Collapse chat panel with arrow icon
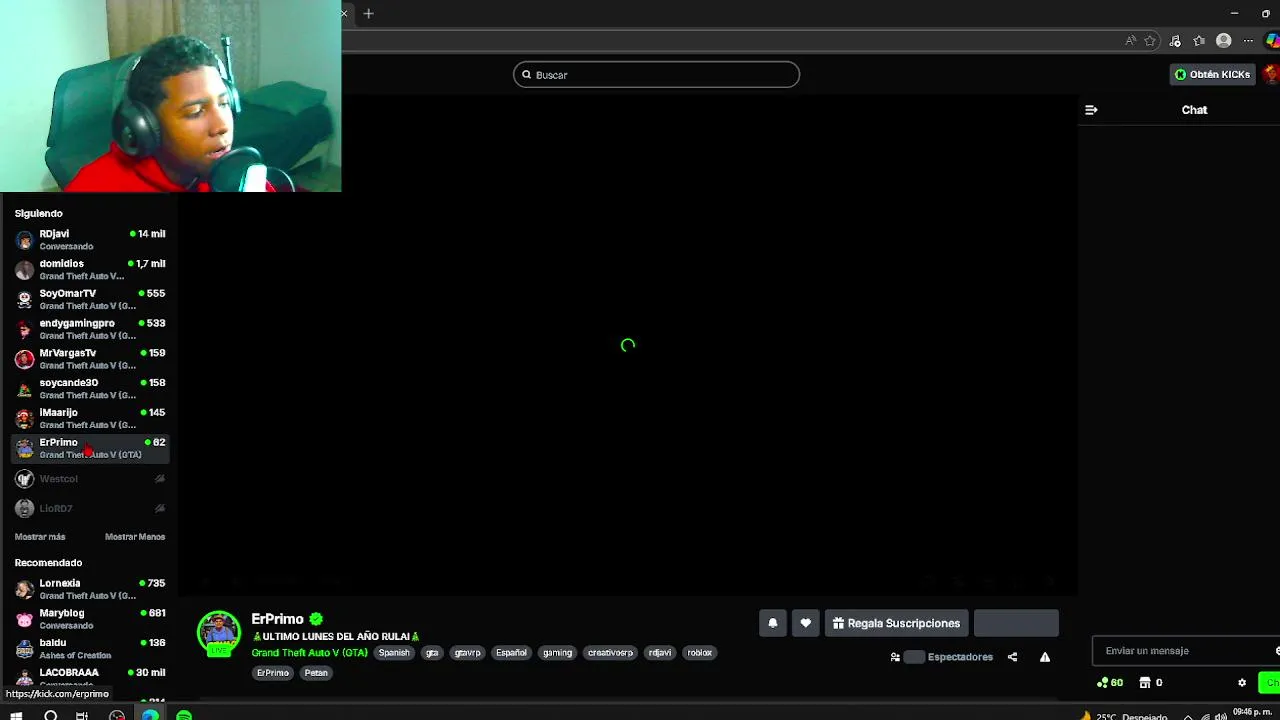 pyautogui.click(x=1091, y=110)
